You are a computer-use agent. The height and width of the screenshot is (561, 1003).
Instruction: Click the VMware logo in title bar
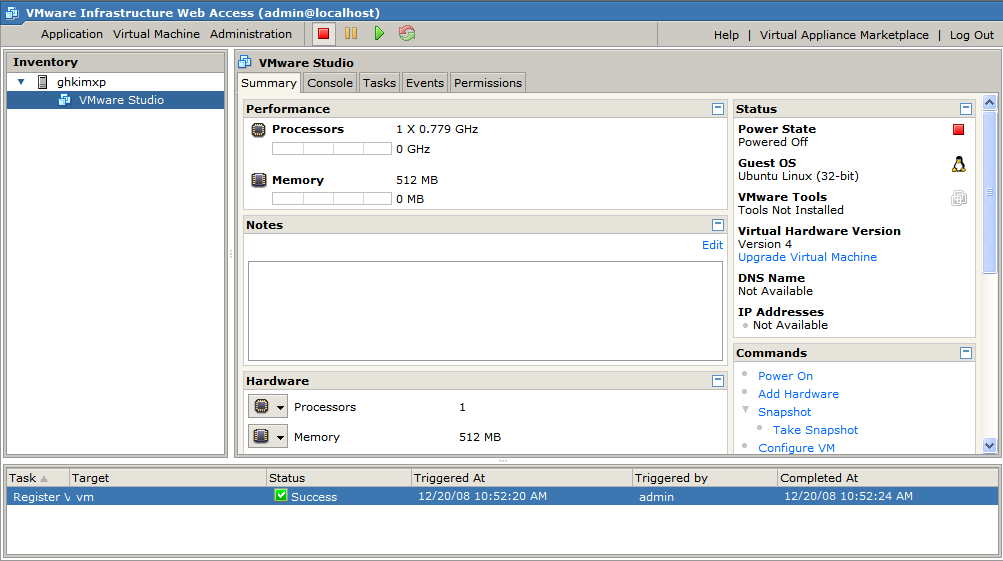(12, 12)
